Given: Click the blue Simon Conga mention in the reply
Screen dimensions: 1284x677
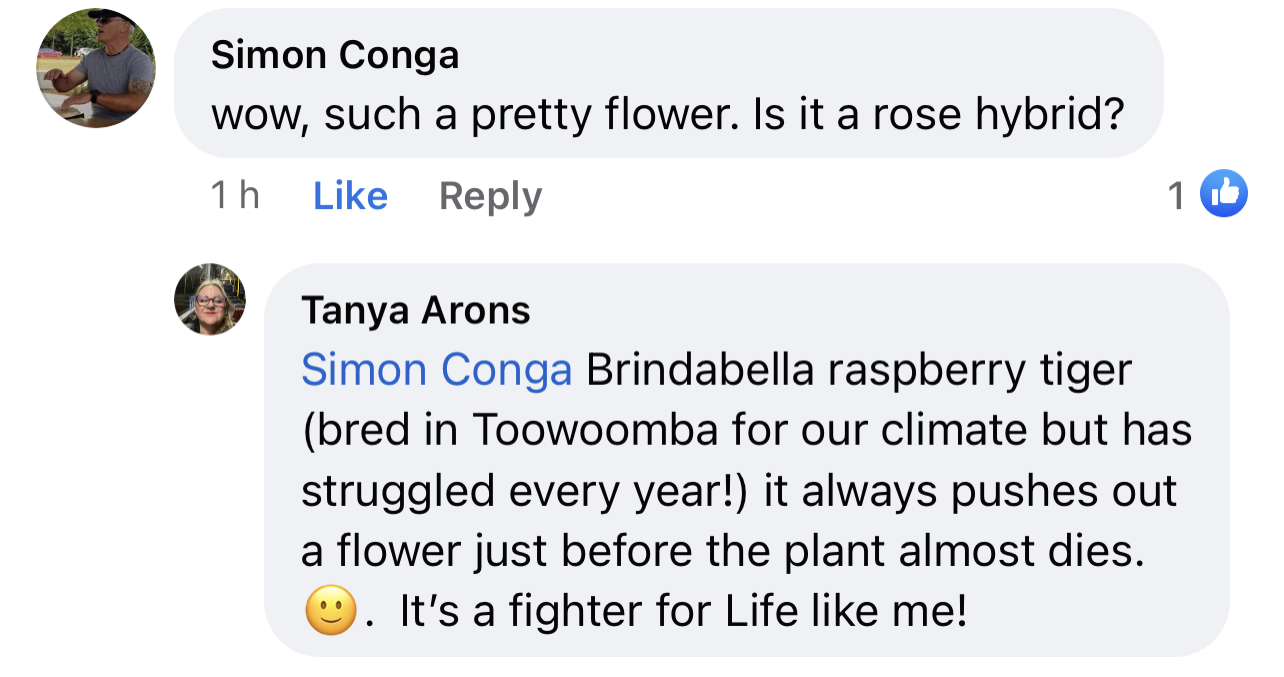Looking at the screenshot, I should [x=436, y=370].
